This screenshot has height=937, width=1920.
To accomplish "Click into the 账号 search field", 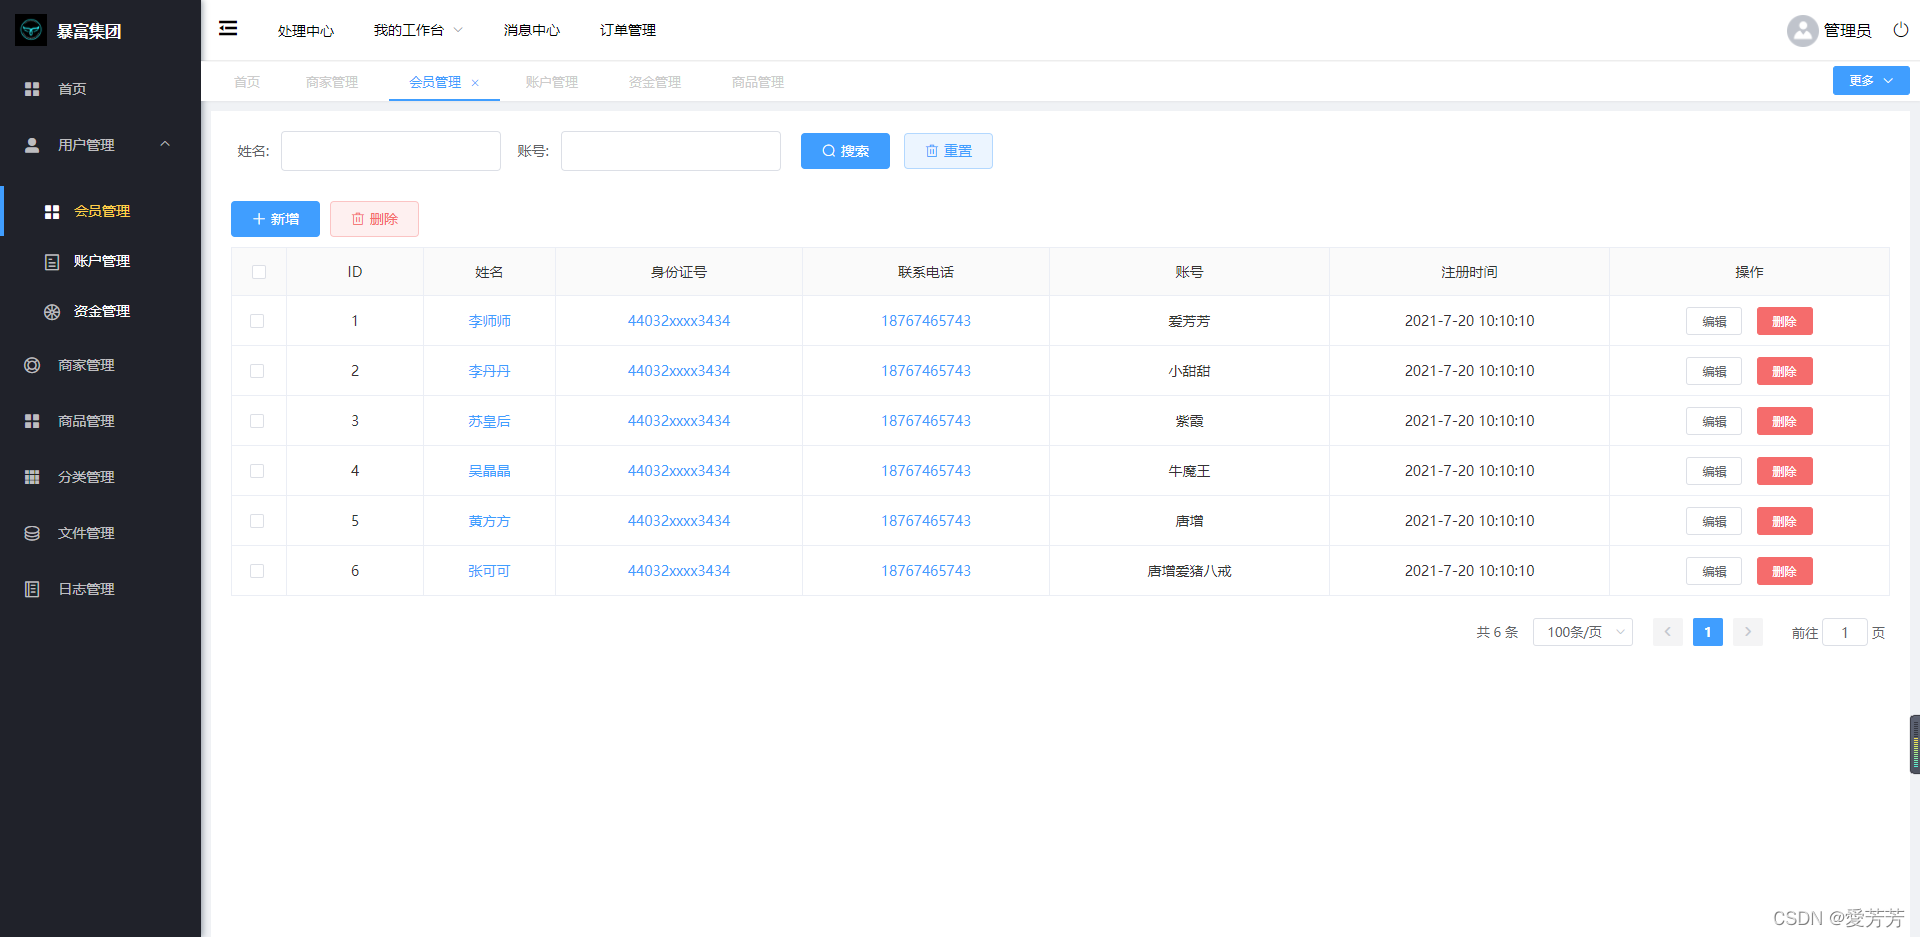I will pos(671,151).
